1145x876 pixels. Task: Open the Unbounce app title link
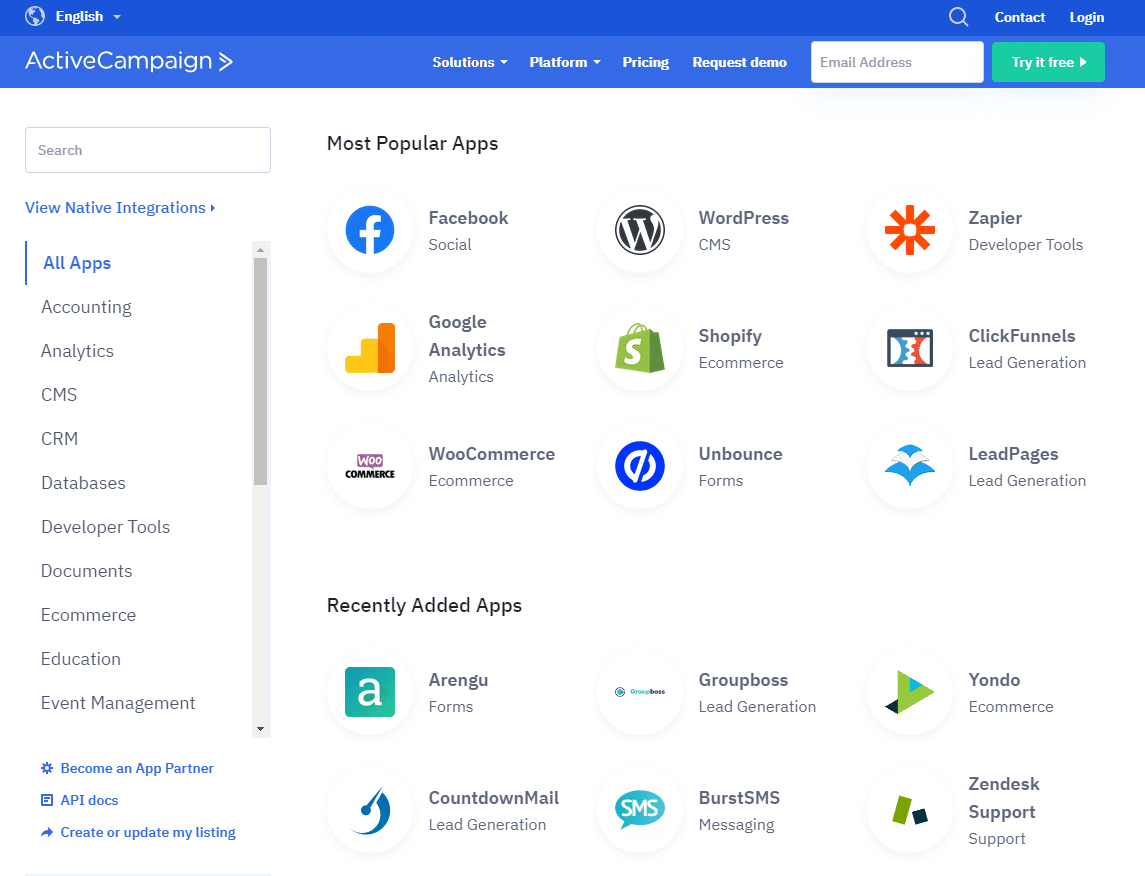tap(740, 454)
